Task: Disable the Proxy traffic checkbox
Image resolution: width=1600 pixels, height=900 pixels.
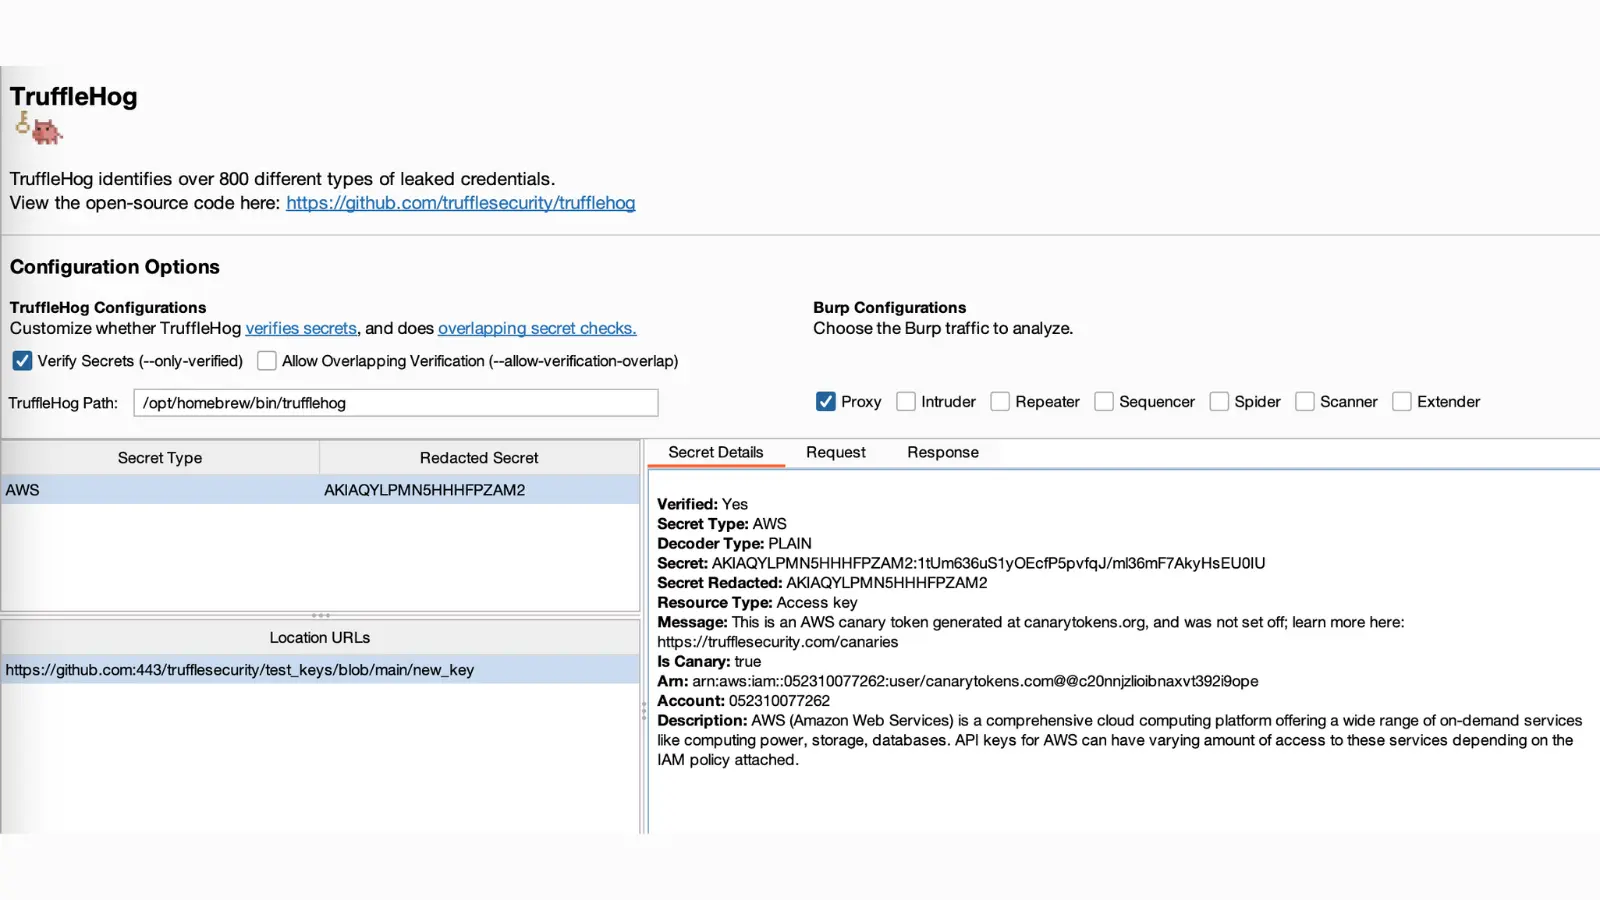Action: [826, 402]
